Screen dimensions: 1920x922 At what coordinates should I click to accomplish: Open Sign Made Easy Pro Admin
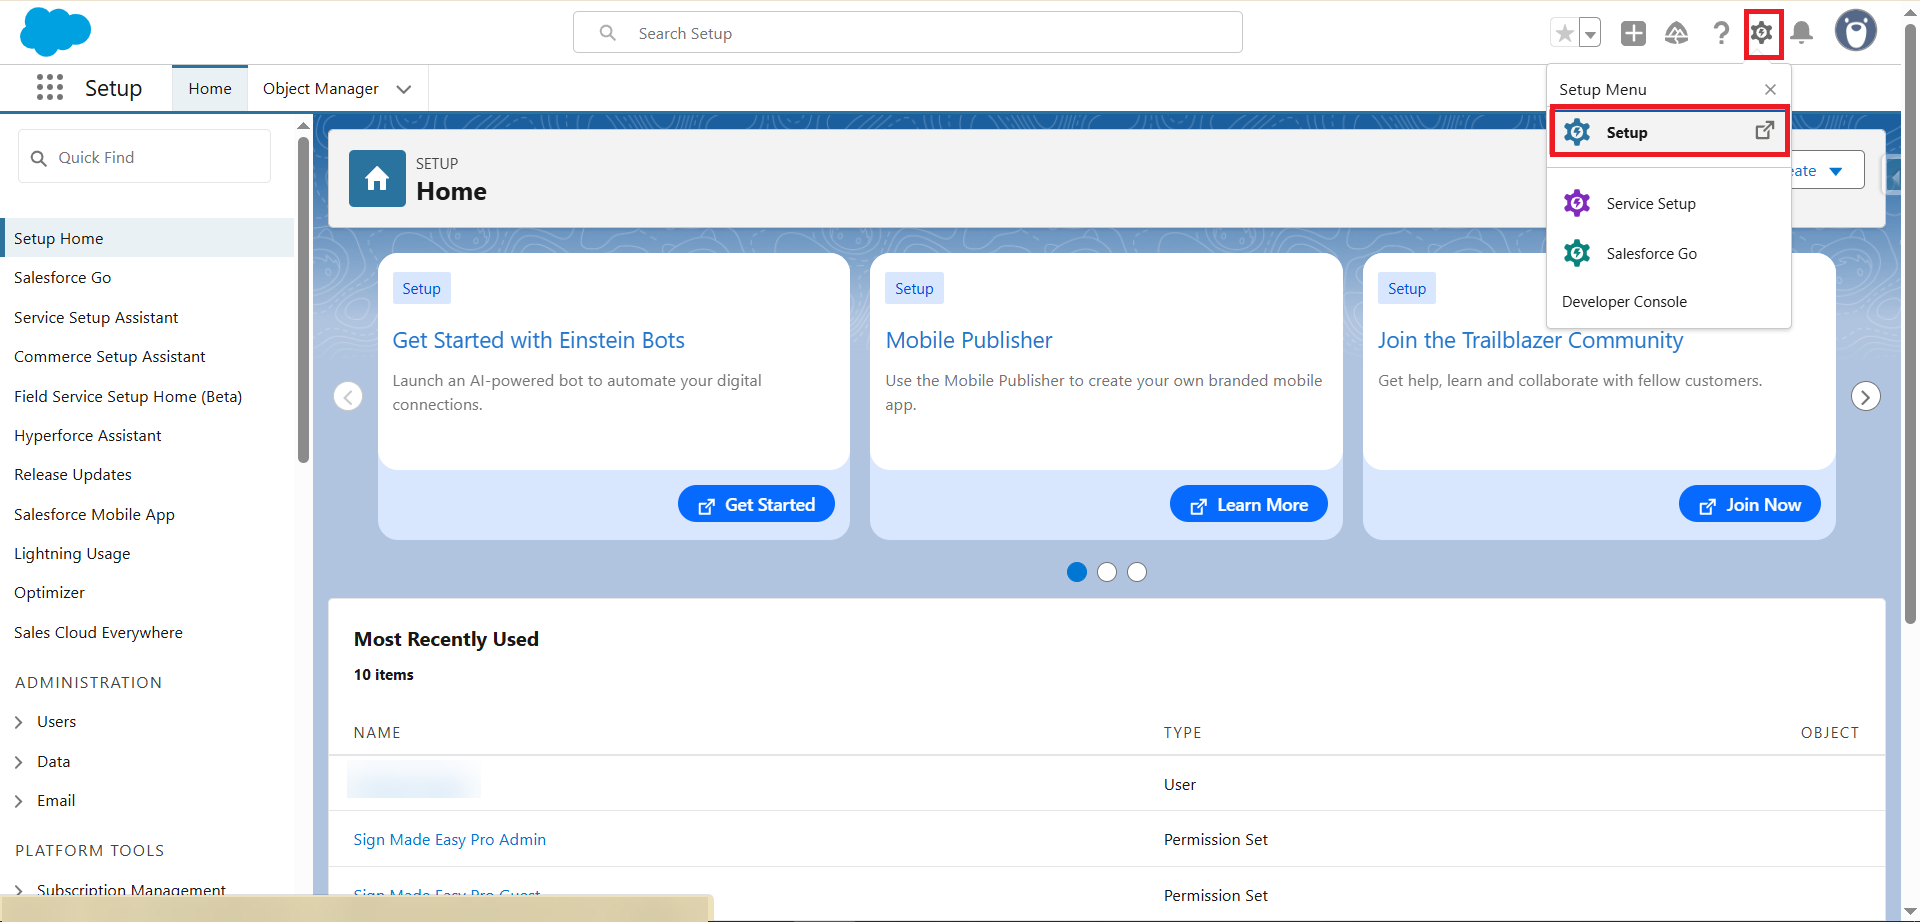tap(450, 840)
